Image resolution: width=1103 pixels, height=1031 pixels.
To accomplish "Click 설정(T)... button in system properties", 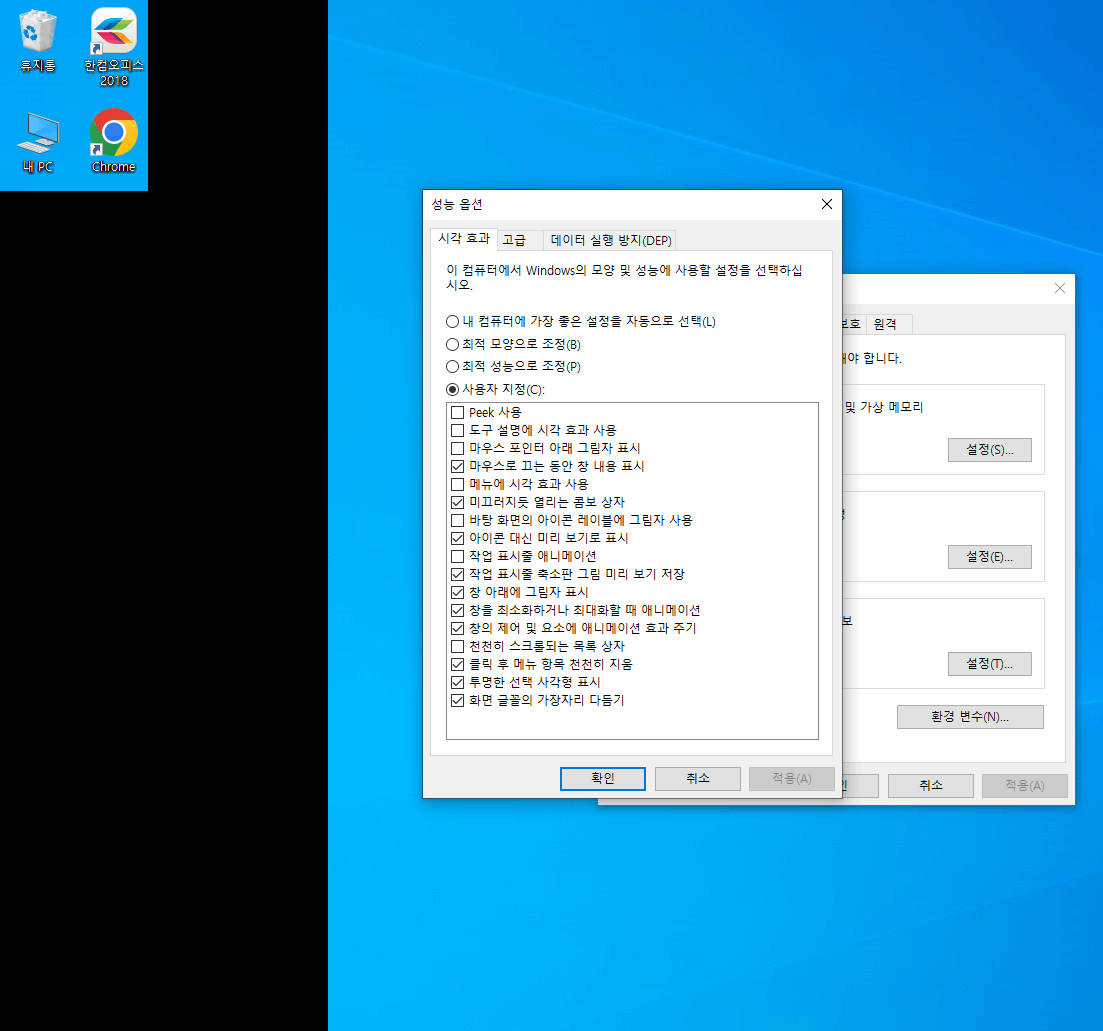I will (990, 664).
